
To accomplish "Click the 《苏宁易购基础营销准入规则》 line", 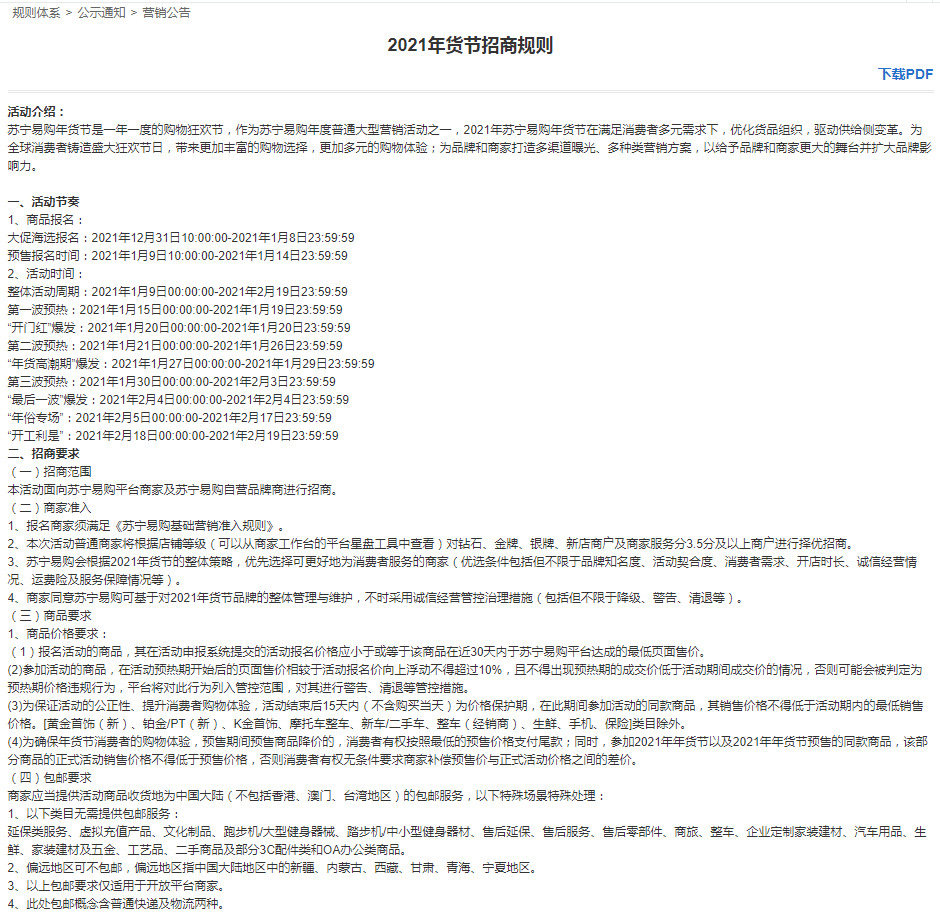I will point(147,525).
